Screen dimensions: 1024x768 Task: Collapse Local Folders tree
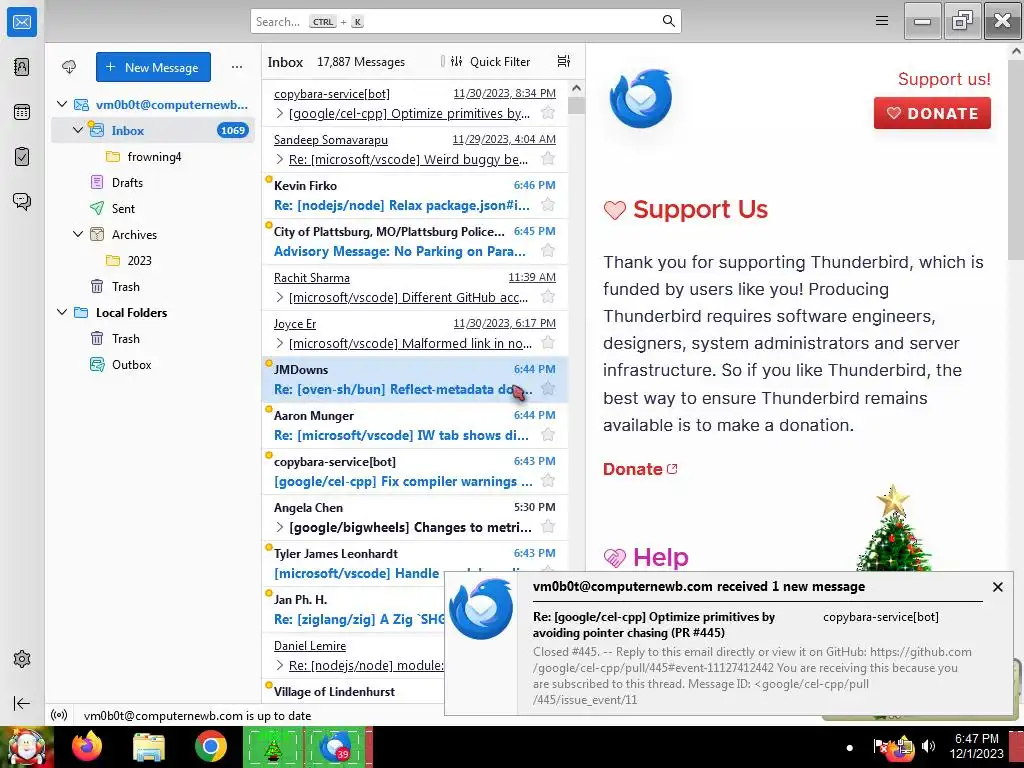pyautogui.click(x=62, y=312)
